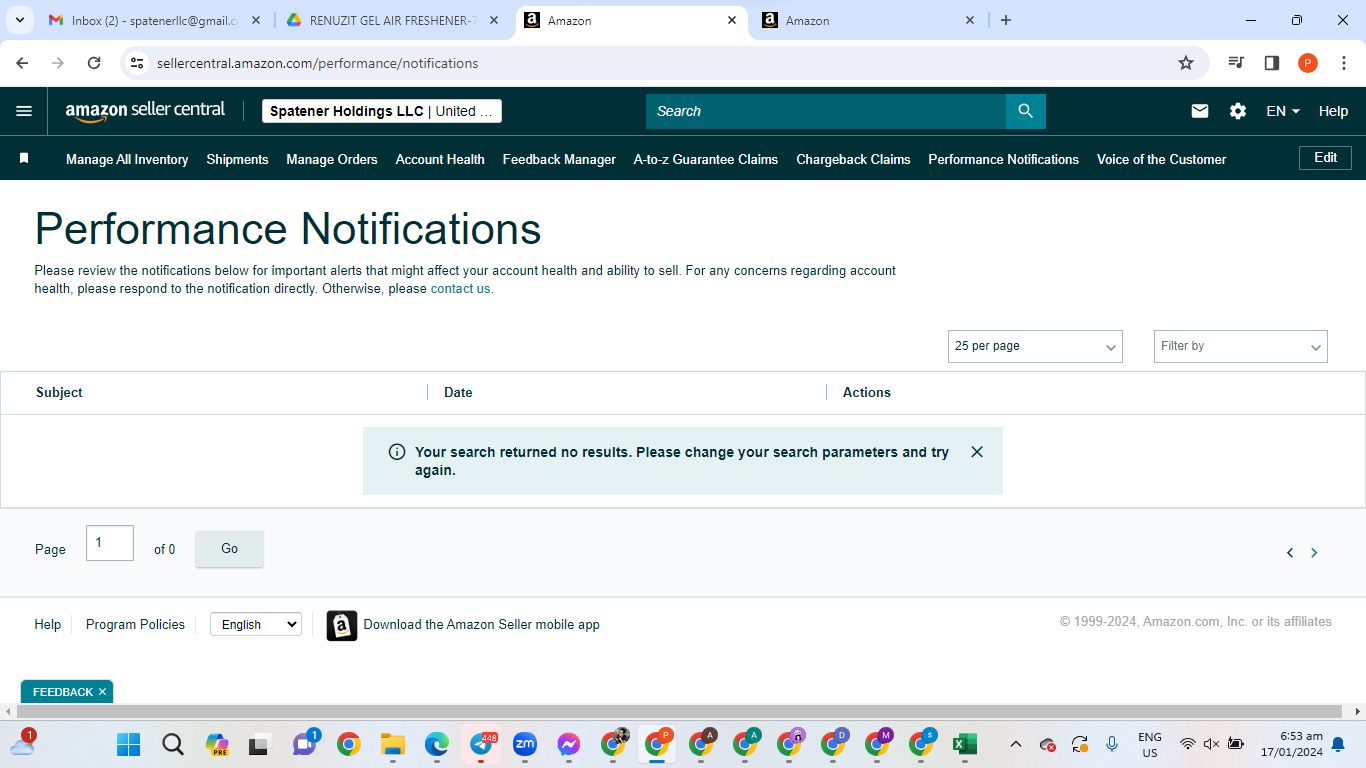The image size is (1366, 768).
Task: Open the Spatener Holdings LLC account switcher
Action: click(382, 111)
